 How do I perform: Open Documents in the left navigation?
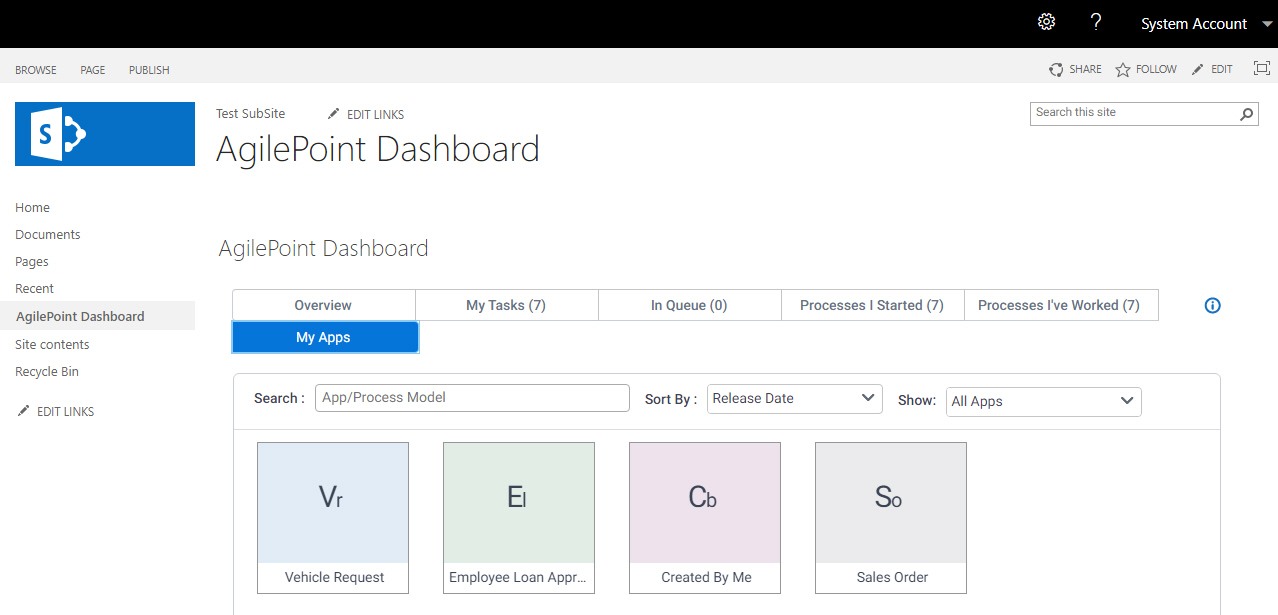point(48,234)
